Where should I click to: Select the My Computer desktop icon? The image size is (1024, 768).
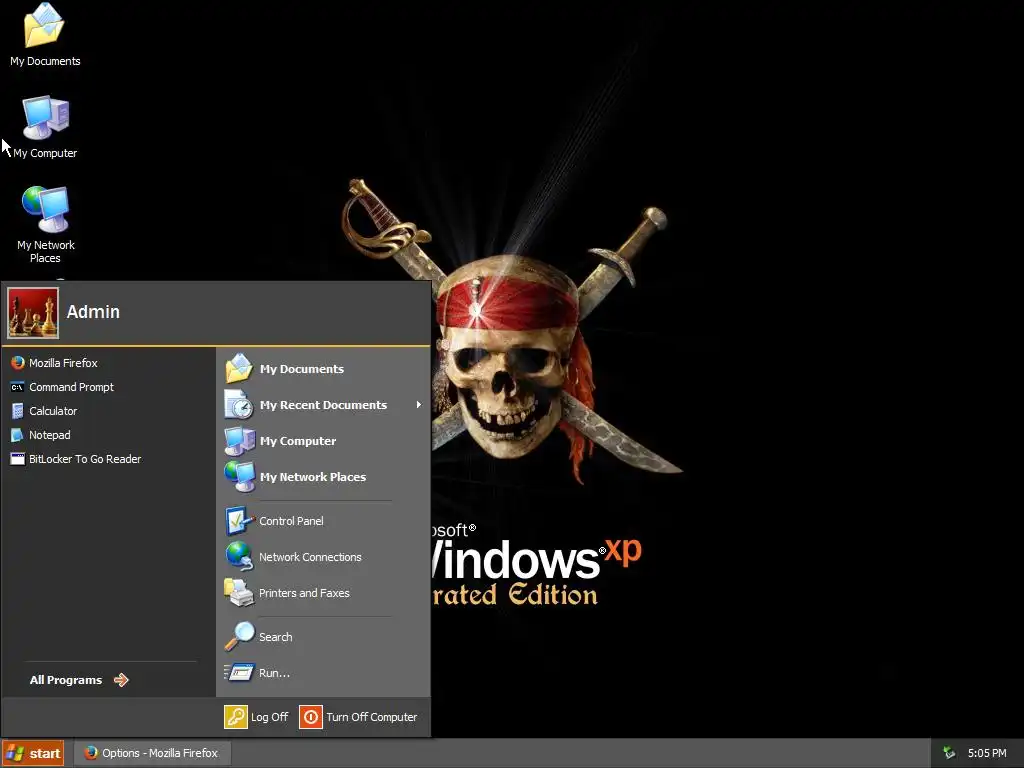(44, 127)
